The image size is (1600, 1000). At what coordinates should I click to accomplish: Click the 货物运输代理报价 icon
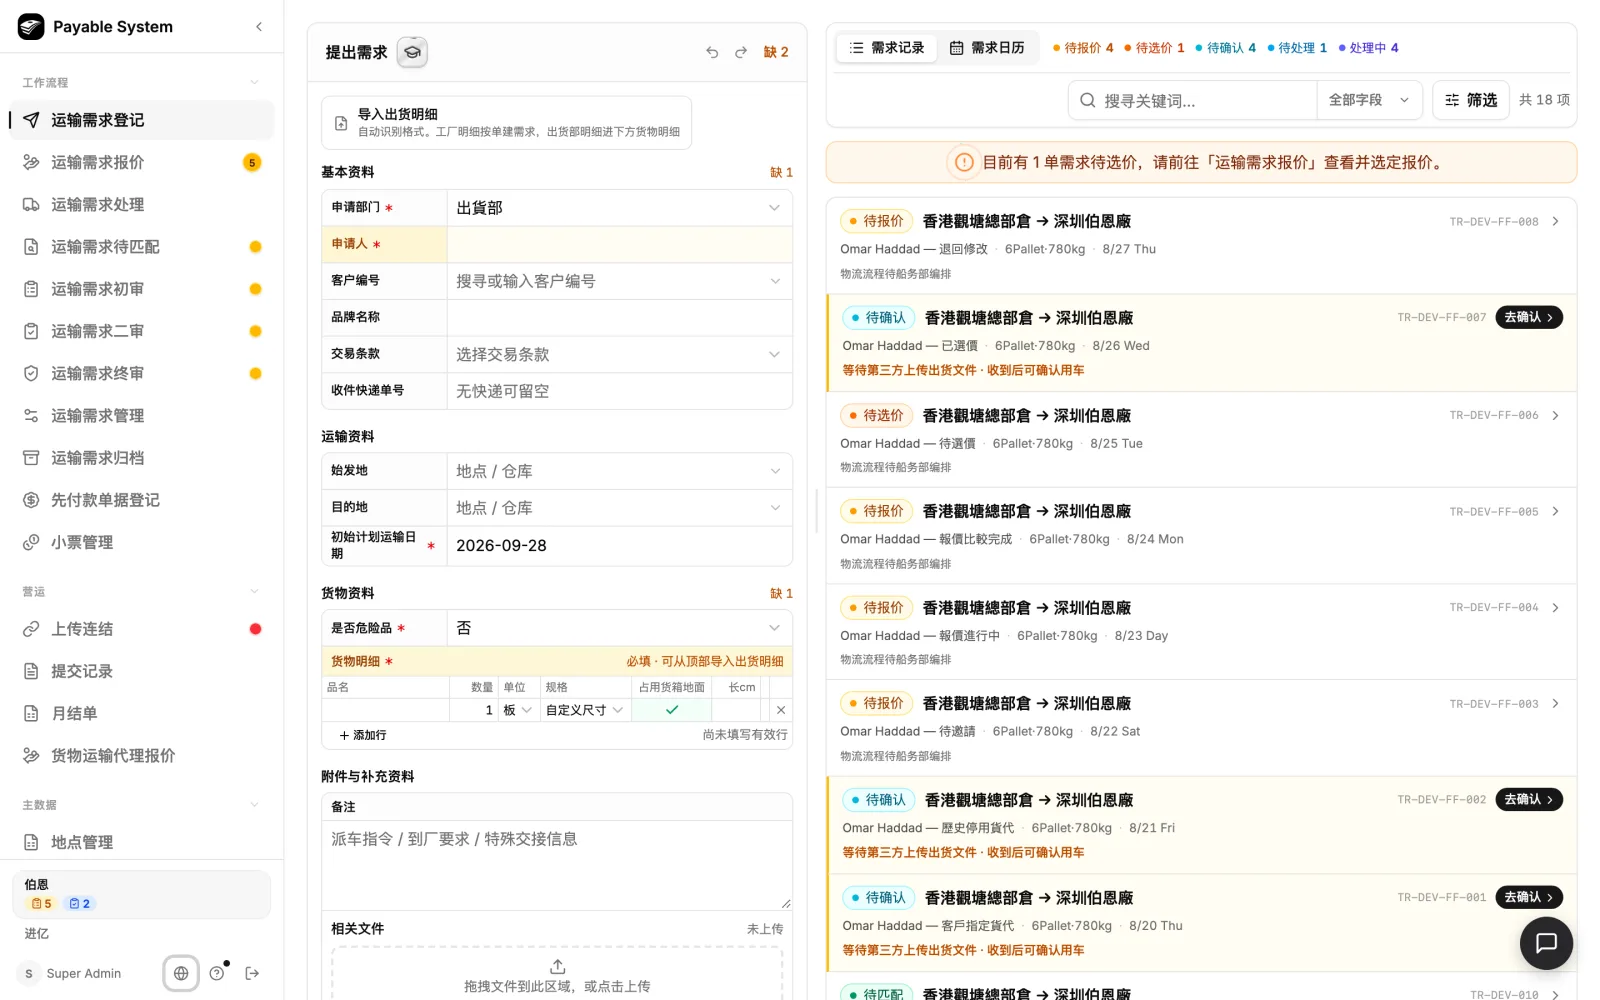[31, 756]
